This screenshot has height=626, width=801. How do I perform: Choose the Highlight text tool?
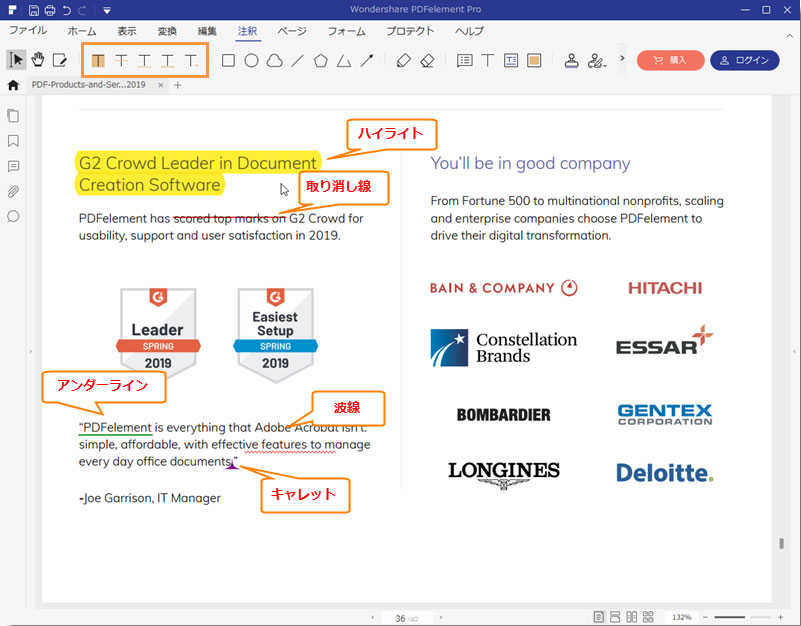(98, 61)
